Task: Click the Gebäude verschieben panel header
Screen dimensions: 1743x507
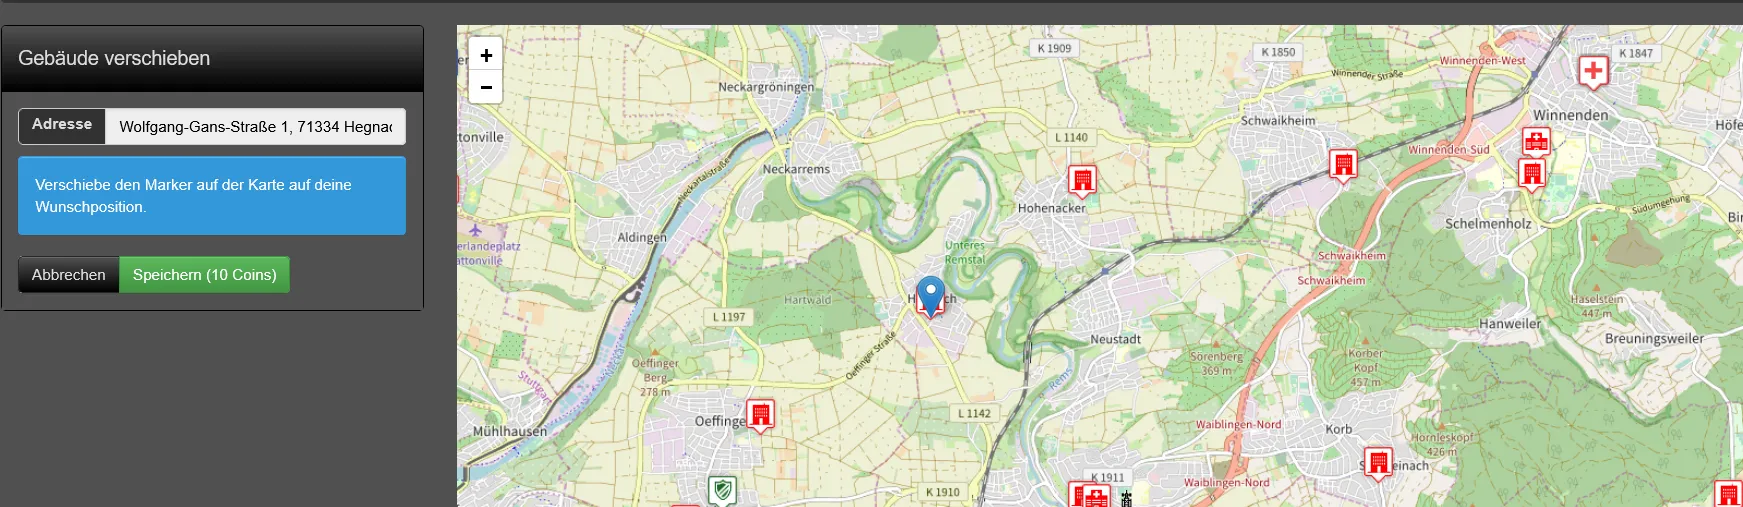Action: [212, 59]
